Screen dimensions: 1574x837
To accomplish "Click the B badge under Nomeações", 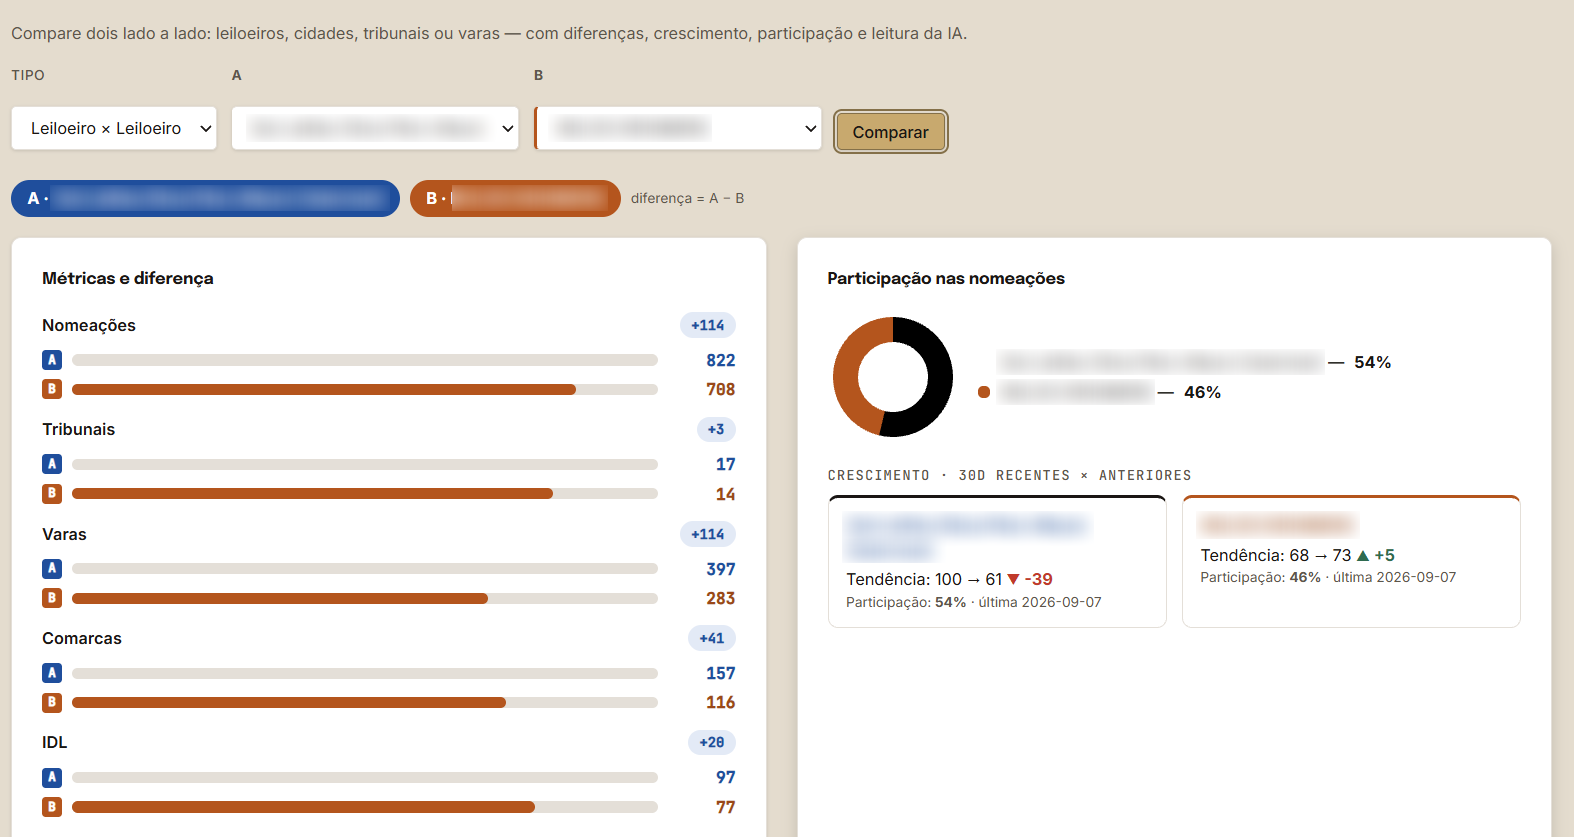I will (x=52, y=389).
